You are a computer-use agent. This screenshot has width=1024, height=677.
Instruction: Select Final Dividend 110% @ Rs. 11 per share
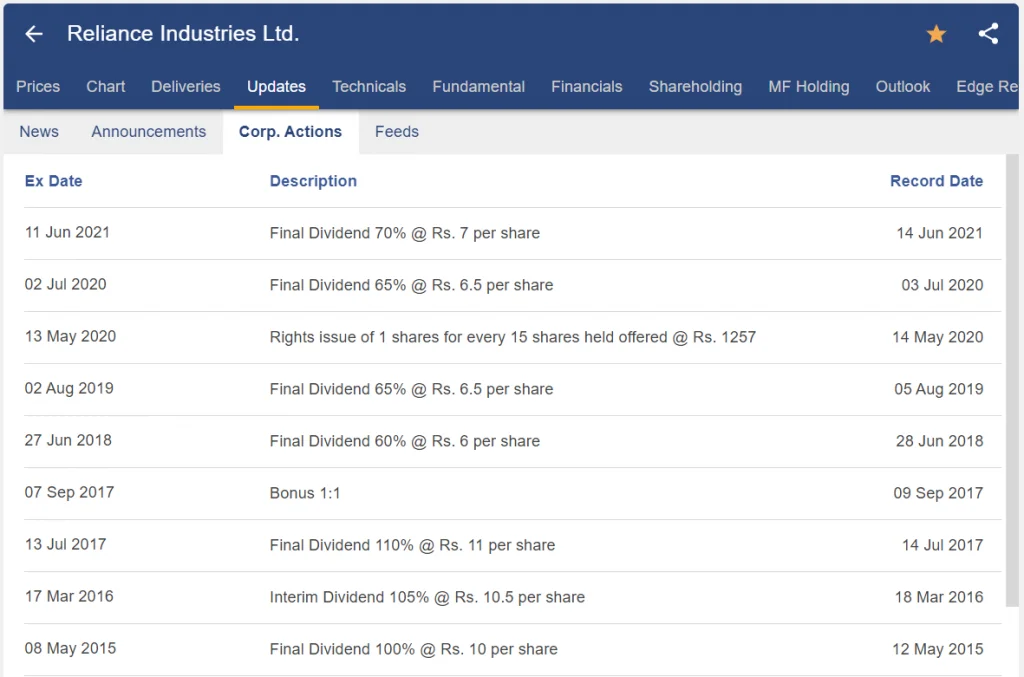click(x=412, y=545)
